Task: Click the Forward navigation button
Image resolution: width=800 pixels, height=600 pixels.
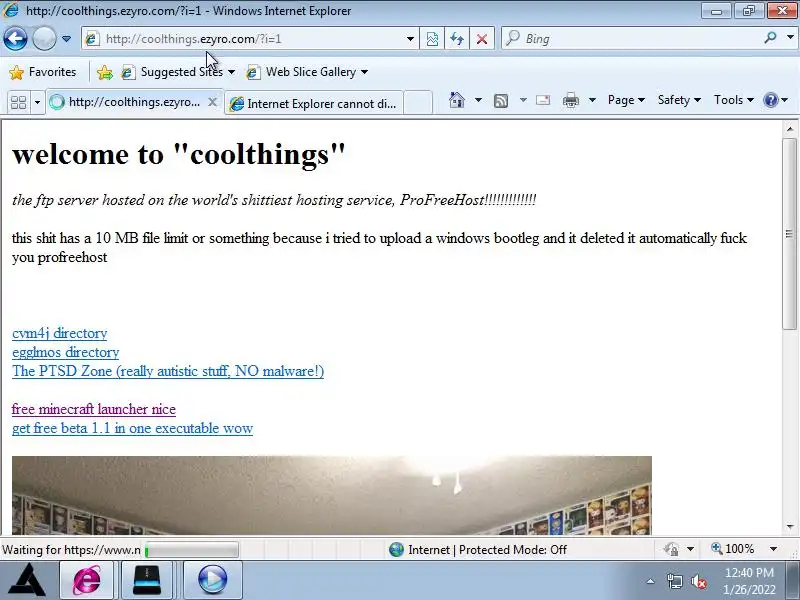Action: point(44,39)
